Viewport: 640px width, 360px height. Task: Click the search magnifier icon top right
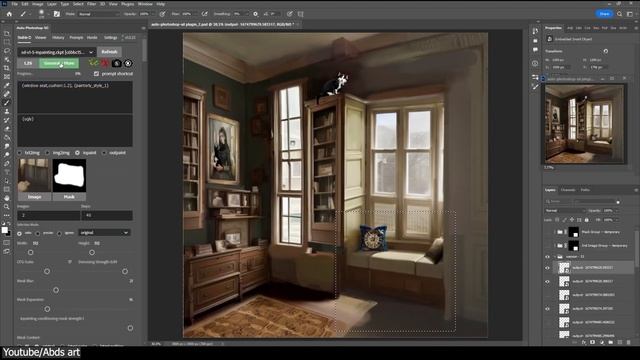pyautogui.click(x=620, y=14)
